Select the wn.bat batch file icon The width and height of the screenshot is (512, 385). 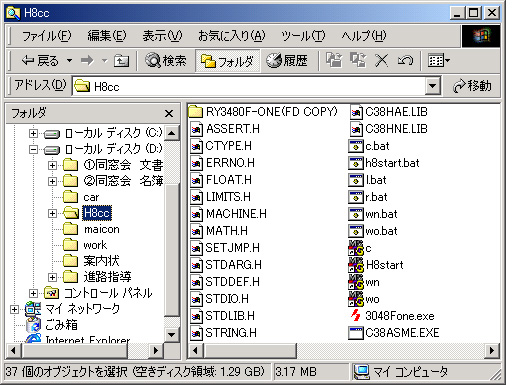[356, 214]
